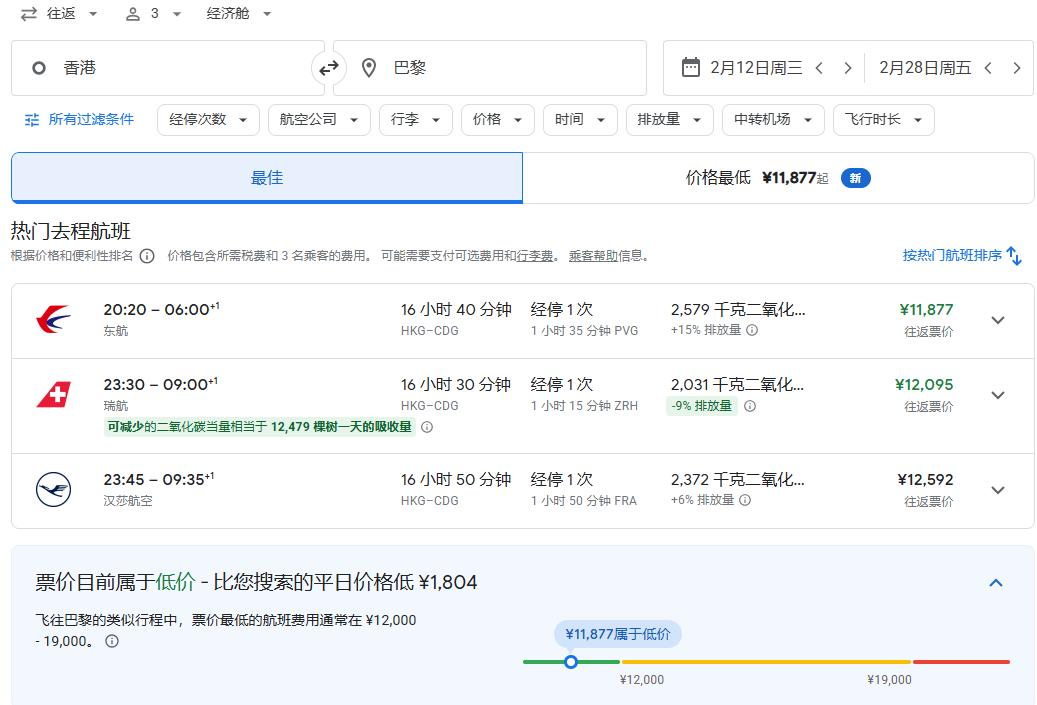Image resolution: width=1037 pixels, height=705 pixels.
Task: Click info icon next to +6% emissions
Action: click(x=745, y=500)
